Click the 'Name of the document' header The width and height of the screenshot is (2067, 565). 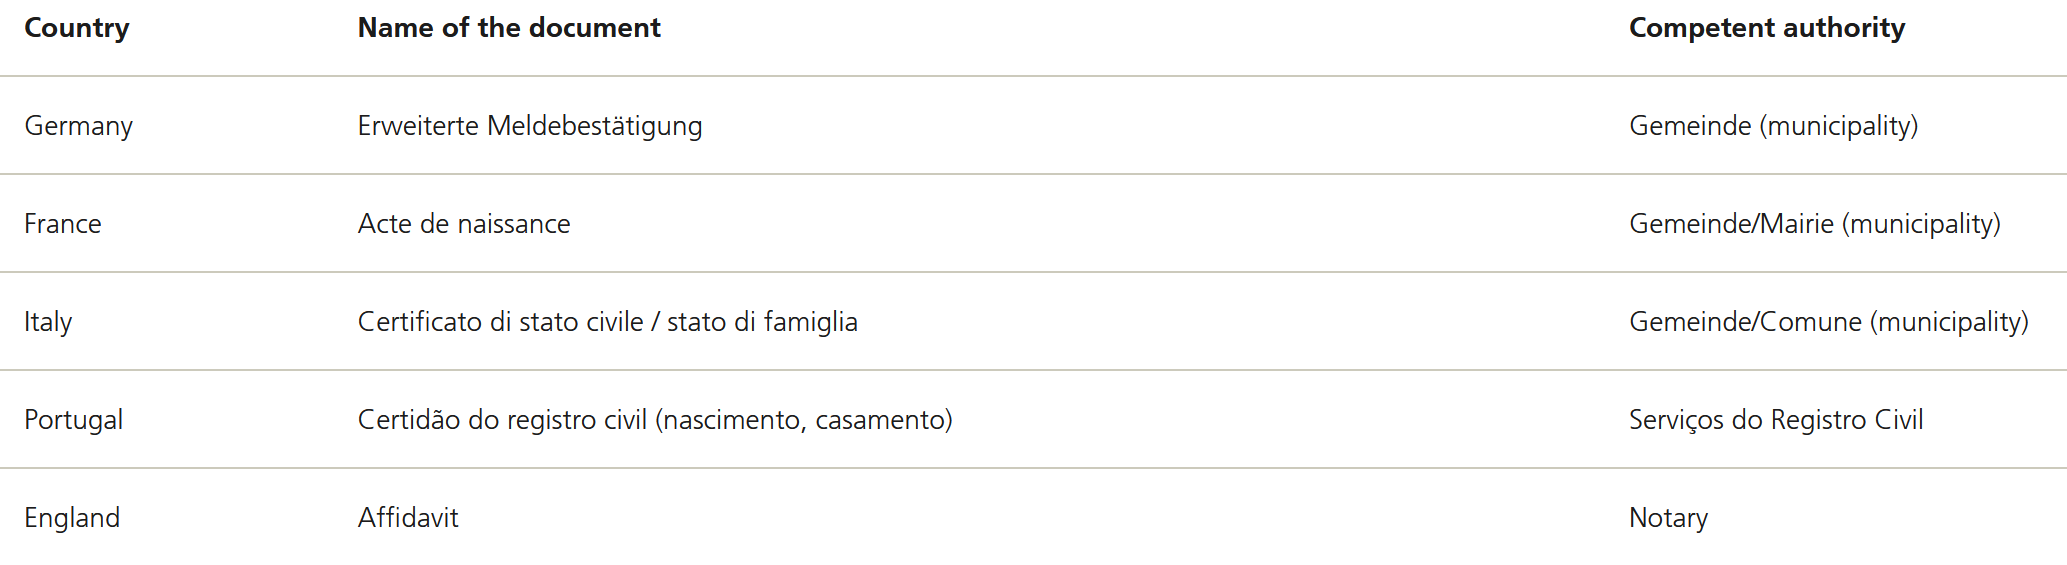coord(509,28)
